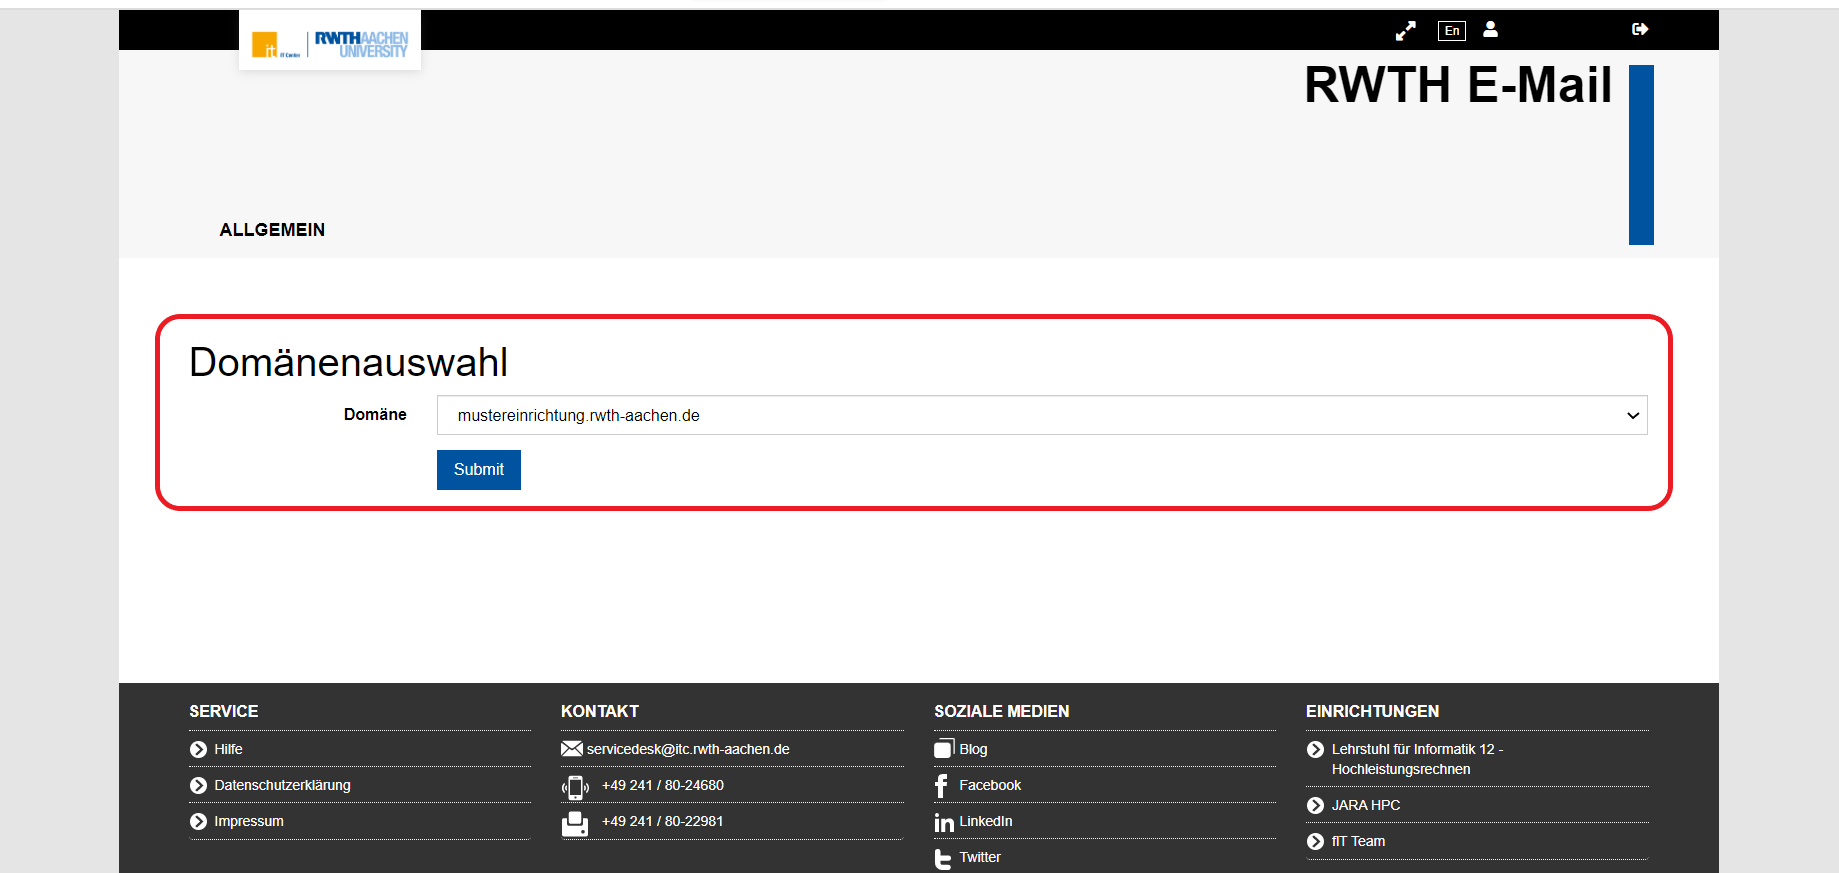Click the RWTH Aachen University logo
1839x873 pixels.
point(330,43)
